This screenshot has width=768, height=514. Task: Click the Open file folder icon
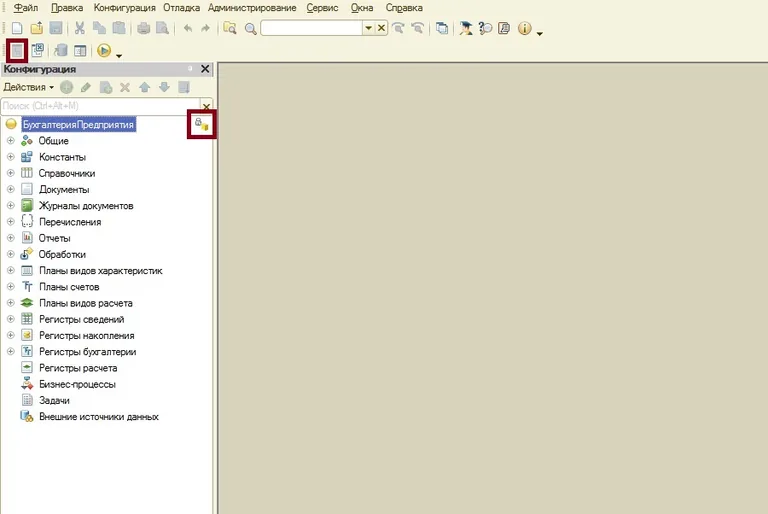36,29
